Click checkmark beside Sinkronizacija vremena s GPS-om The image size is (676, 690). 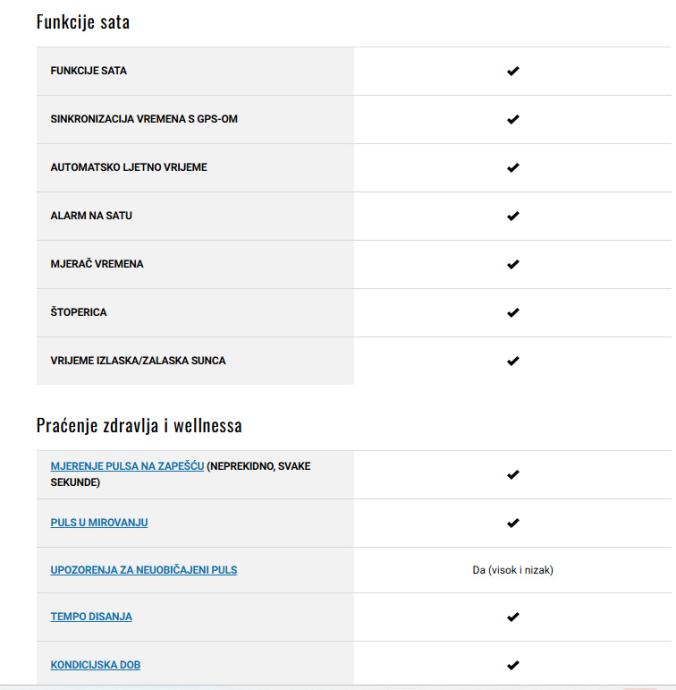click(x=512, y=120)
